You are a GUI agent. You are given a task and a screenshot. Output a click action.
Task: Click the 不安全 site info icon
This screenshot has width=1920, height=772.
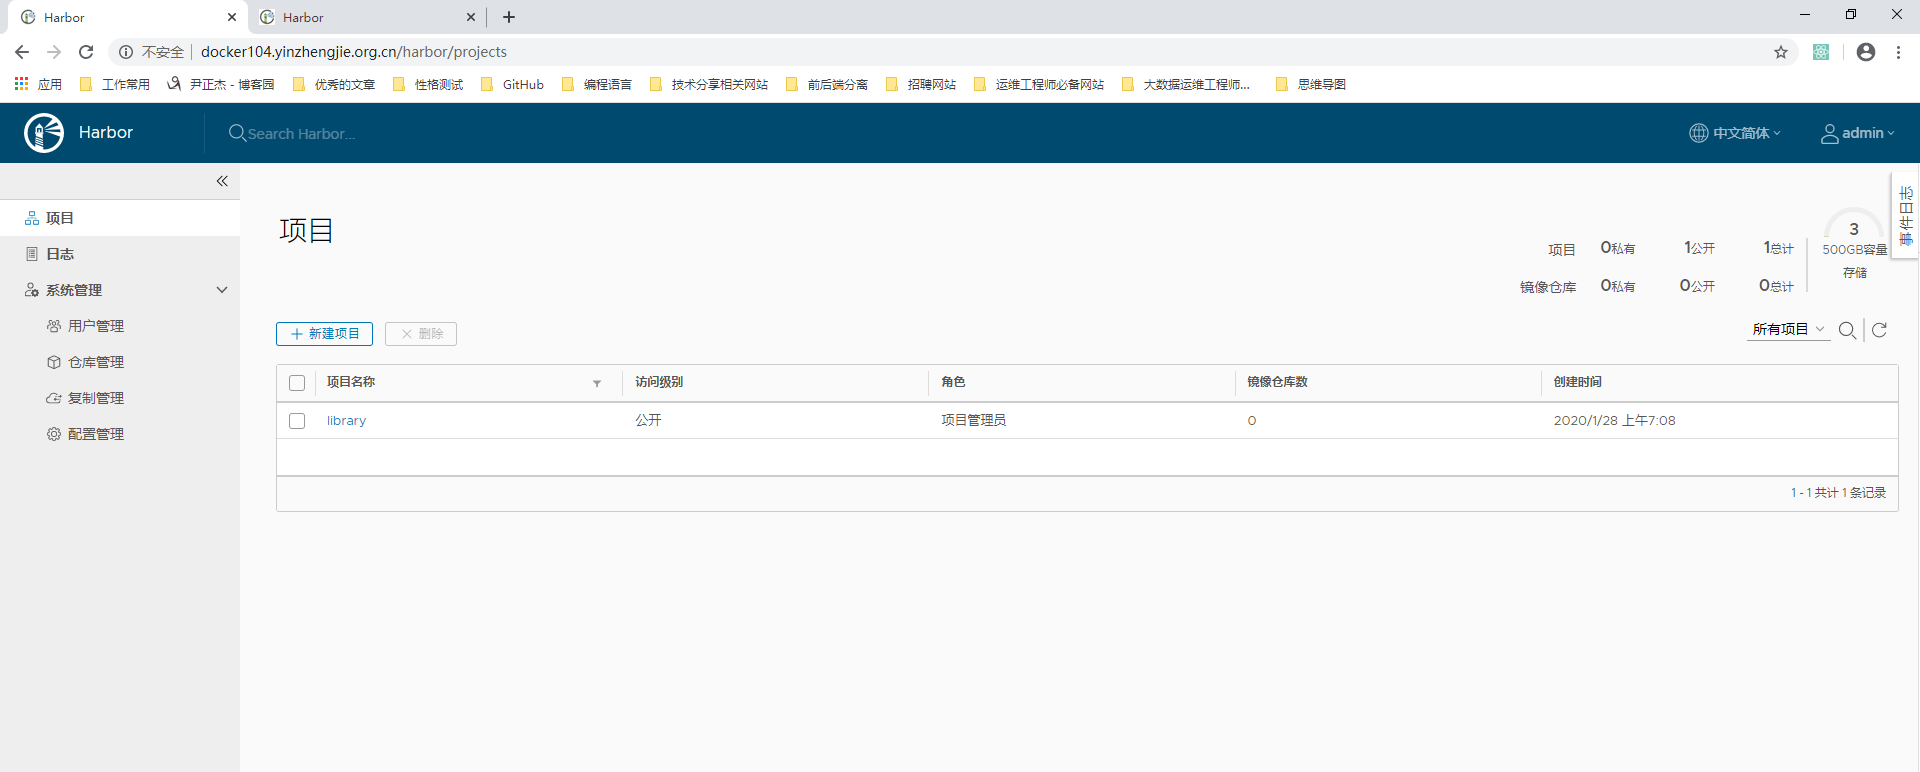coord(126,52)
